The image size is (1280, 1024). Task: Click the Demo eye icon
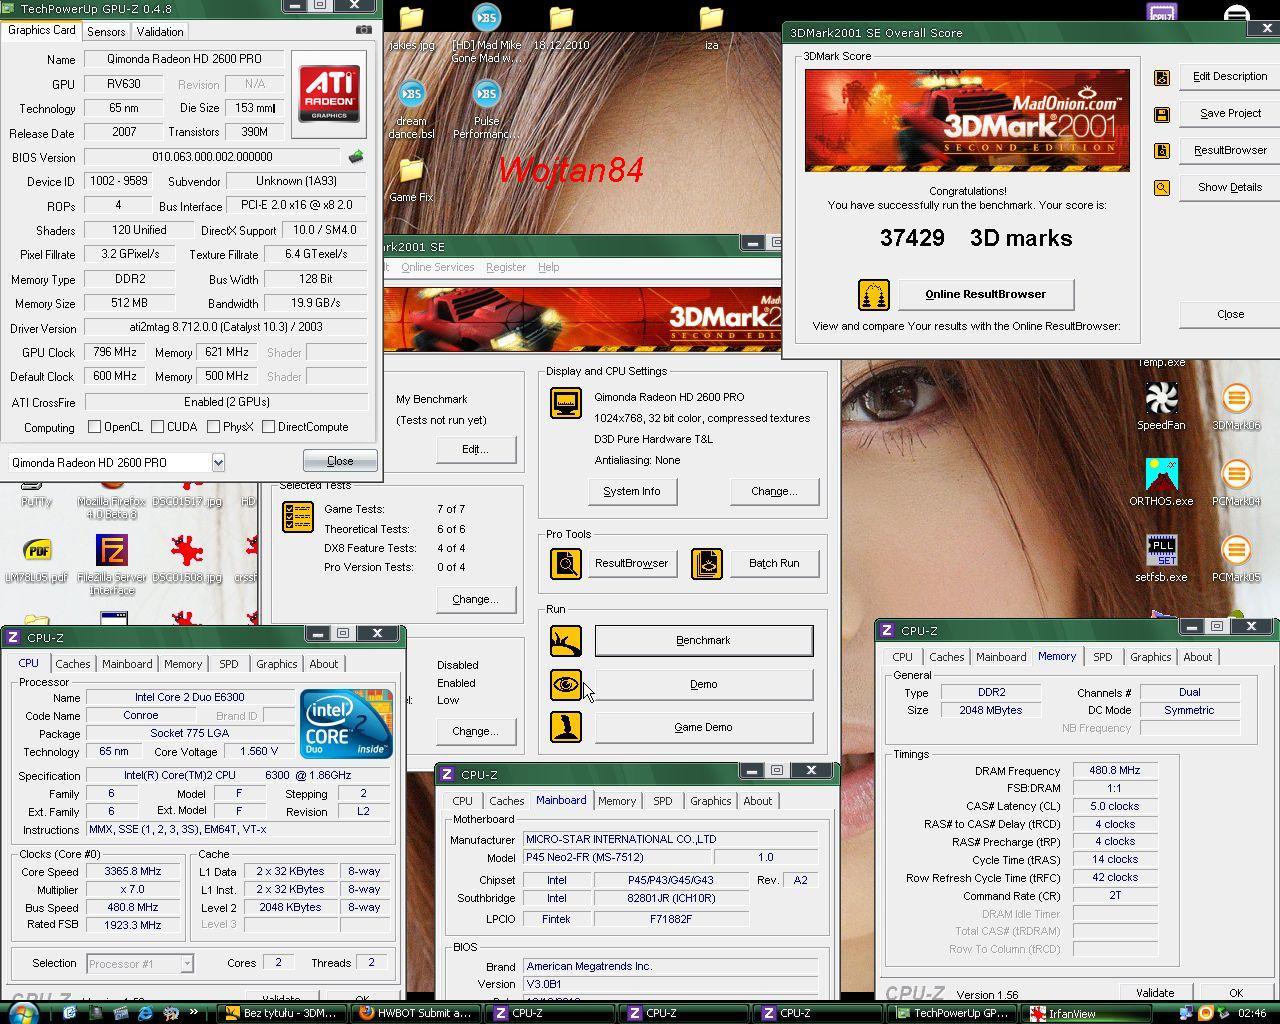pyautogui.click(x=566, y=685)
